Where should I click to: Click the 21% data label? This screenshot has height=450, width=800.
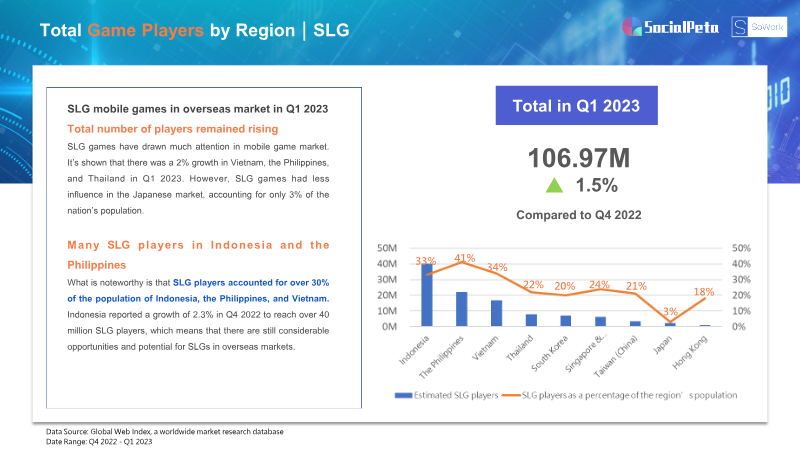coord(636,286)
